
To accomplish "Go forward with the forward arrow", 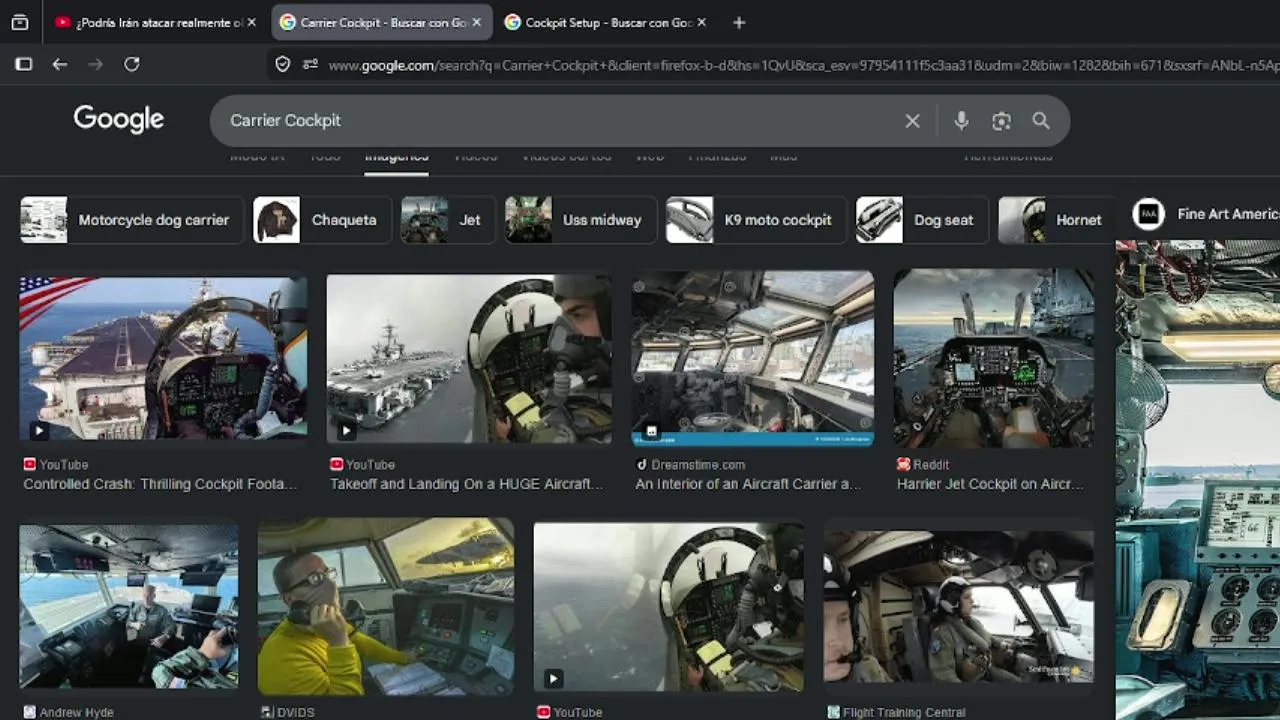I will tap(96, 64).
